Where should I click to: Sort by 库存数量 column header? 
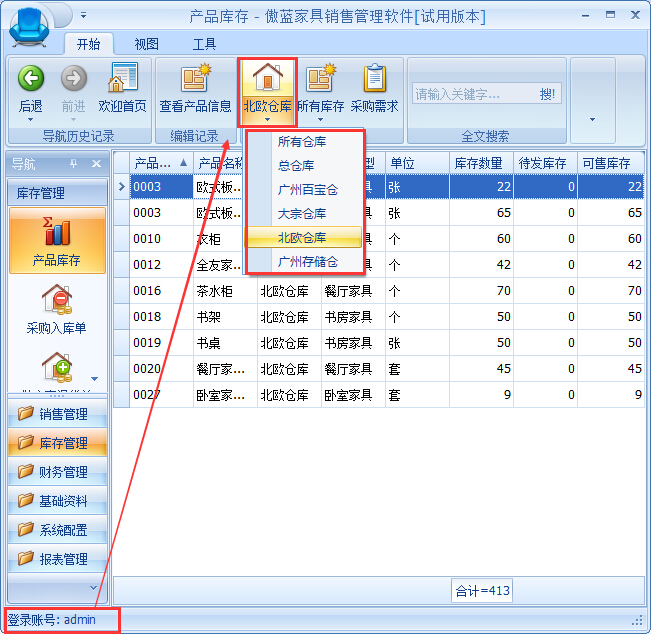(478, 163)
